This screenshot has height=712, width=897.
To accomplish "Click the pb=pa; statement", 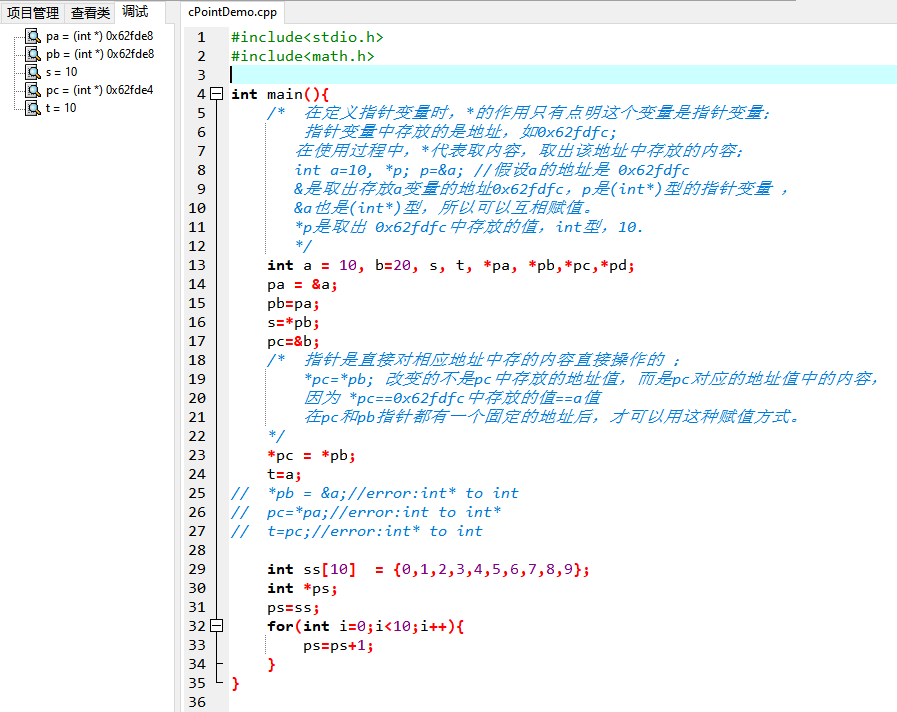I will pos(293,304).
